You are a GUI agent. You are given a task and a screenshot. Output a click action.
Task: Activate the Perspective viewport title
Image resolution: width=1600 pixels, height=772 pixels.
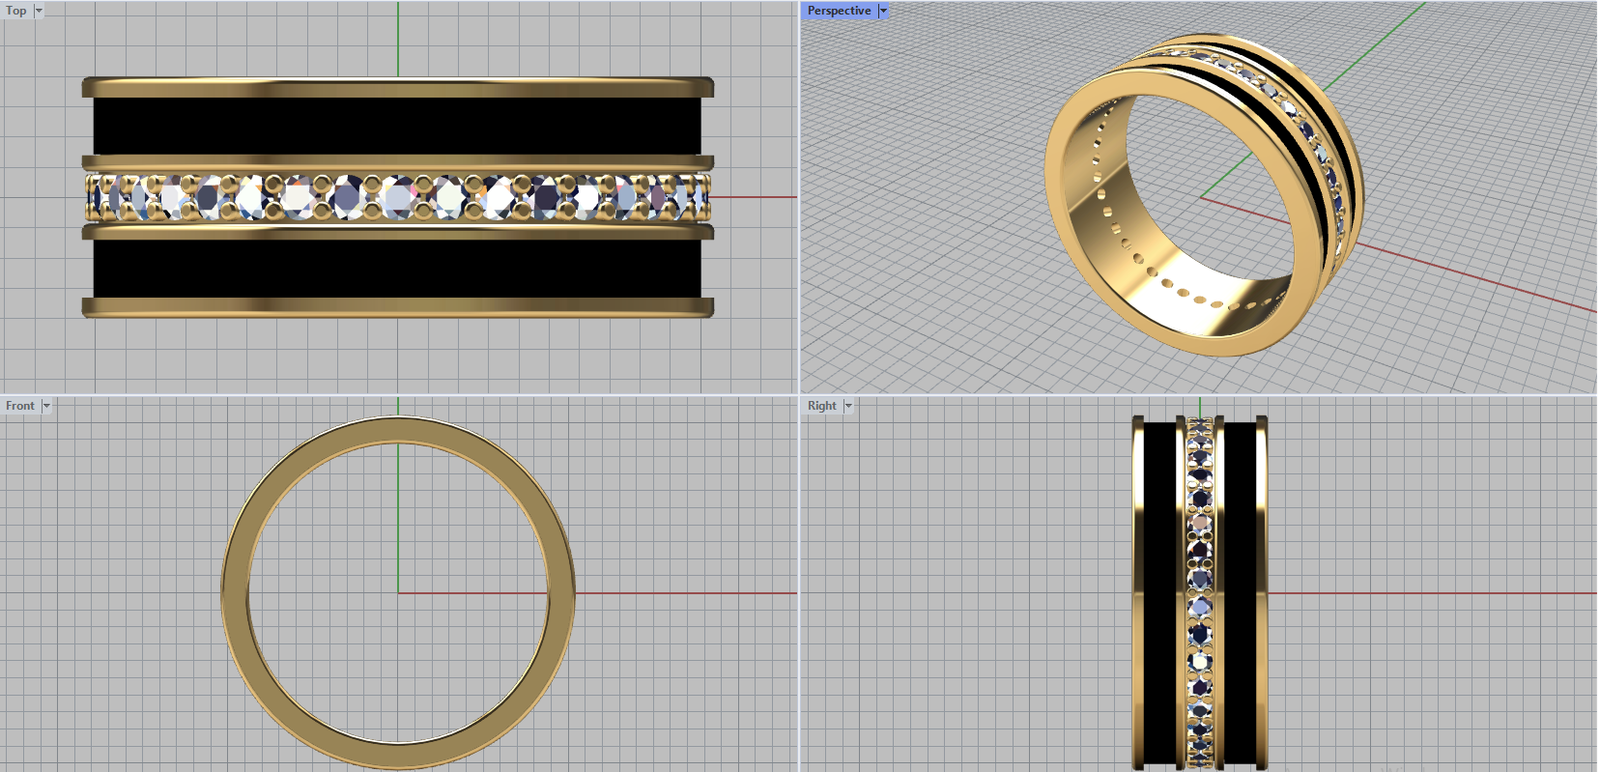838,11
